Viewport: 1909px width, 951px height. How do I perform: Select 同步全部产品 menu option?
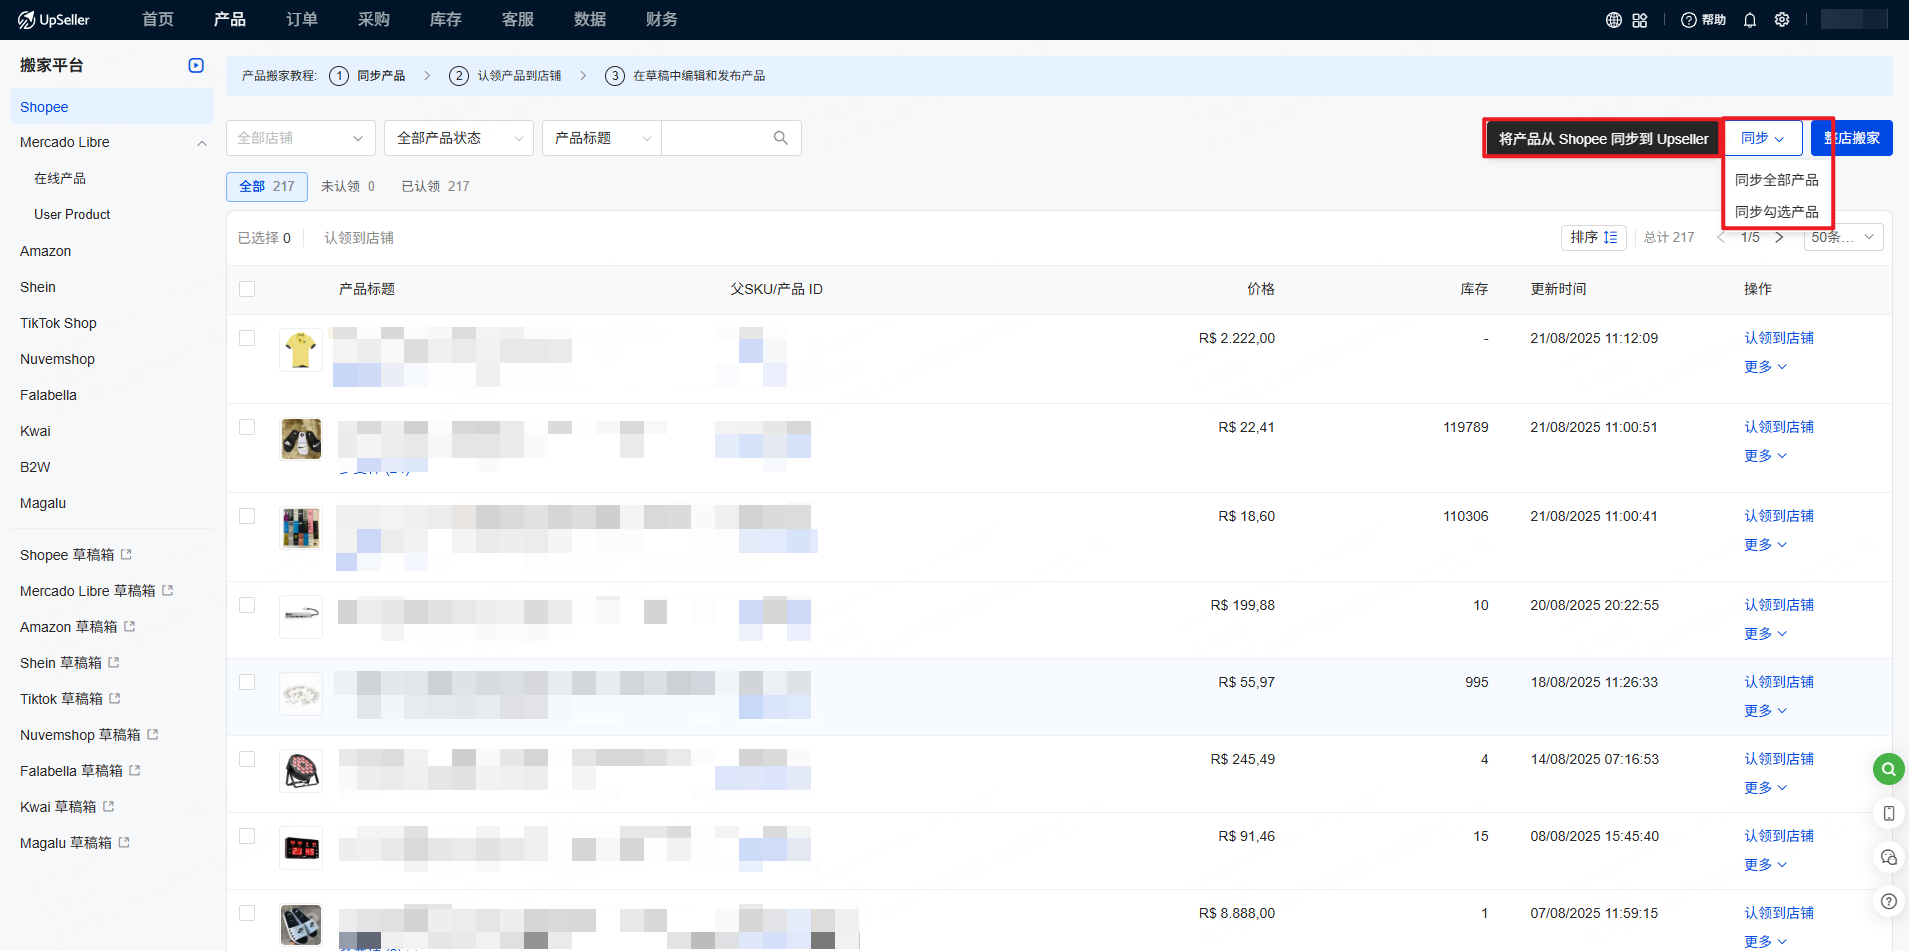pyautogui.click(x=1777, y=180)
